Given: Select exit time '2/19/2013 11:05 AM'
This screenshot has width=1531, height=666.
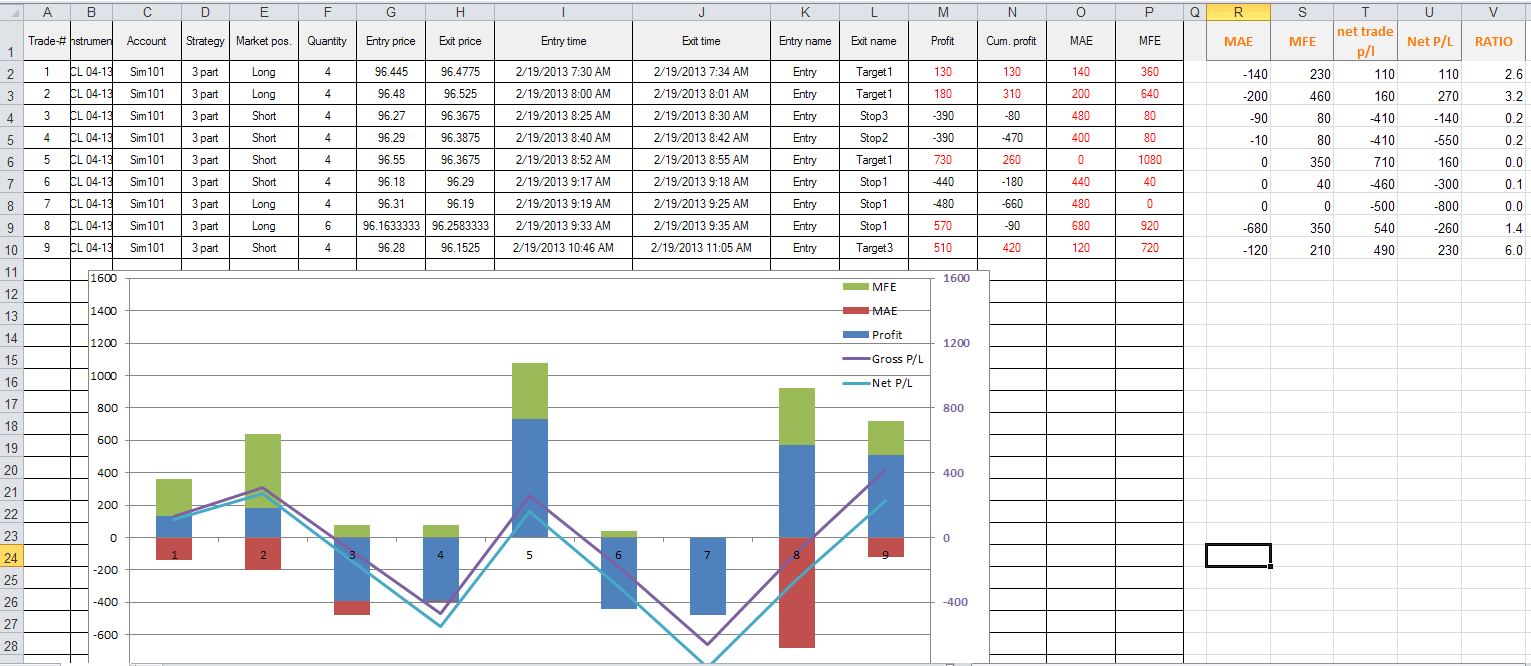Looking at the screenshot, I should point(701,247).
